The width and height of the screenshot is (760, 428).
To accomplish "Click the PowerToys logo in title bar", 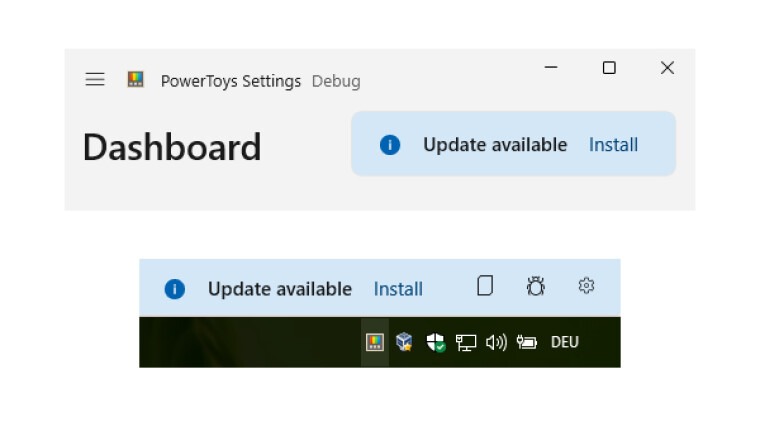I will tap(136, 79).
